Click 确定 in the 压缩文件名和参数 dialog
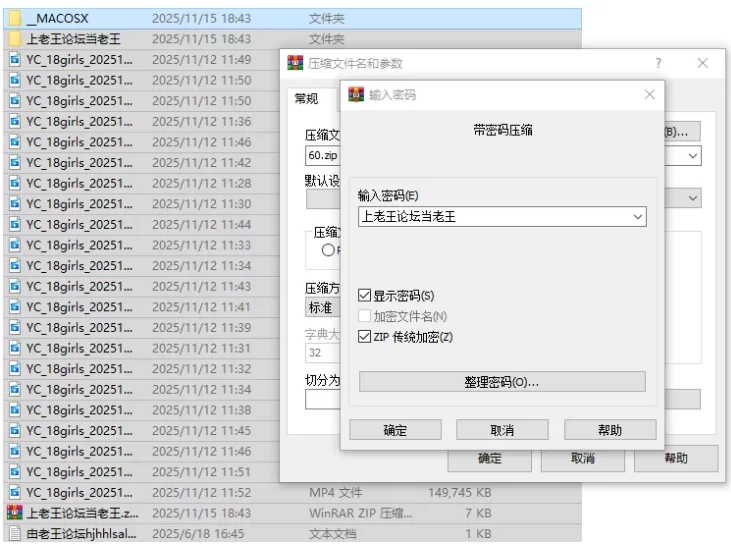The width and height of the screenshot is (731, 552). click(x=490, y=460)
